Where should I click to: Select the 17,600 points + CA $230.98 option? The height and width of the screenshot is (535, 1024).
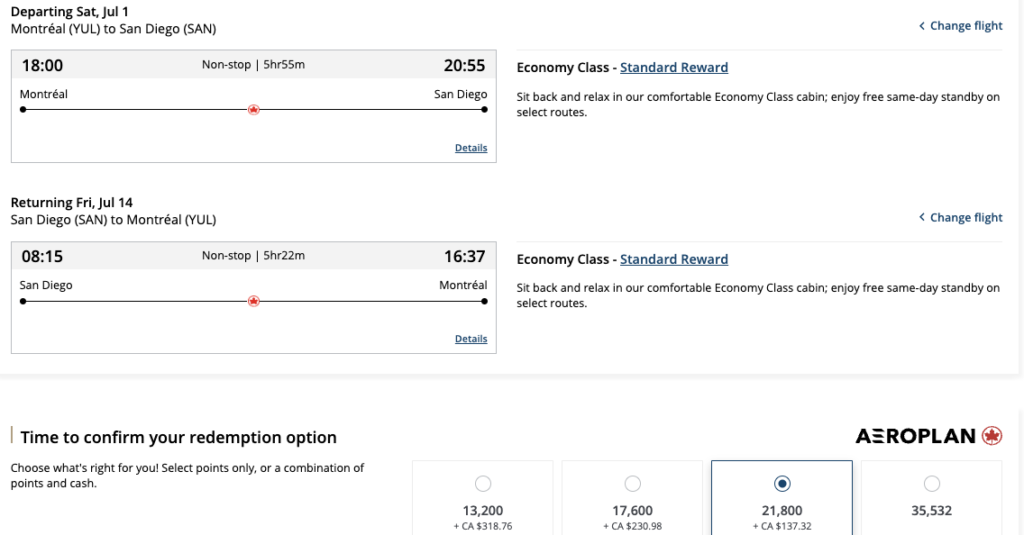coord(633,484)
